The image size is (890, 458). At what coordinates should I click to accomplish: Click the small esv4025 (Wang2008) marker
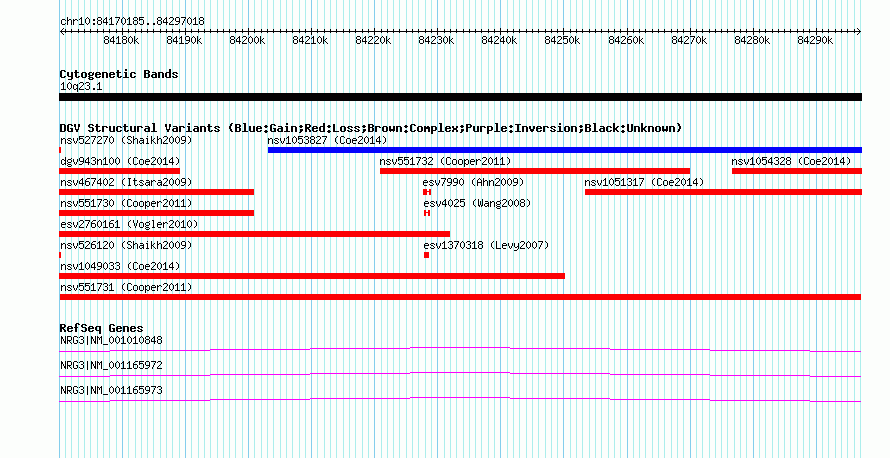pyautogui.click(x=427, y=213)
